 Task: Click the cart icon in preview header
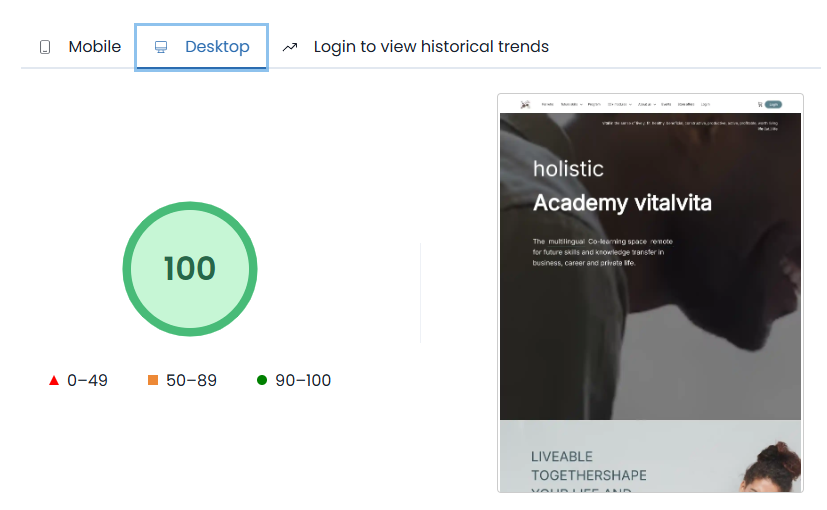(x=760, y=104)
